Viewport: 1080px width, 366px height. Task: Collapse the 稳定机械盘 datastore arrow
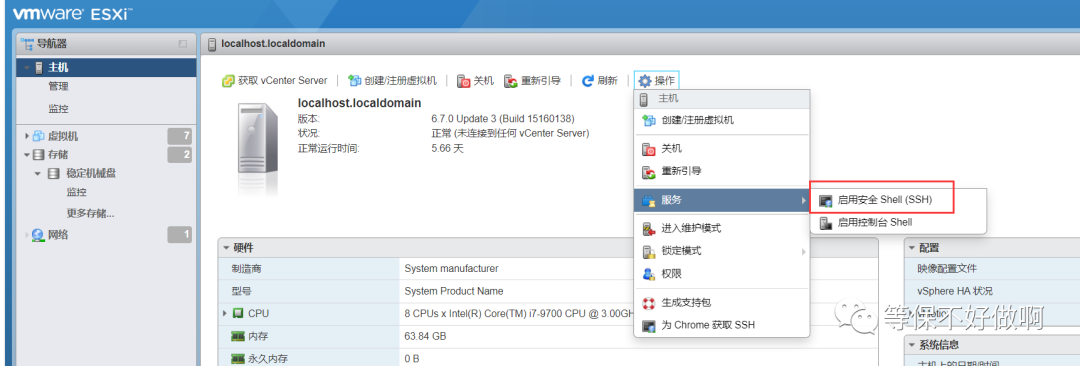(39, 174)
